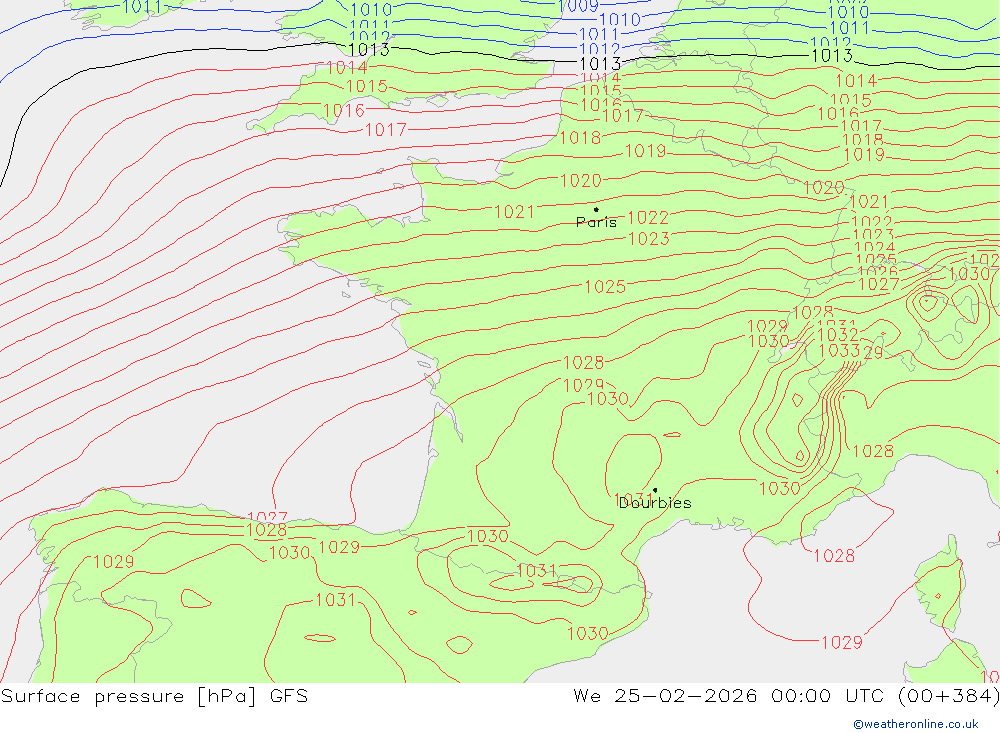
Task: Click the 1025 isobar label south of Paris
Action: (x=605, y=286)
